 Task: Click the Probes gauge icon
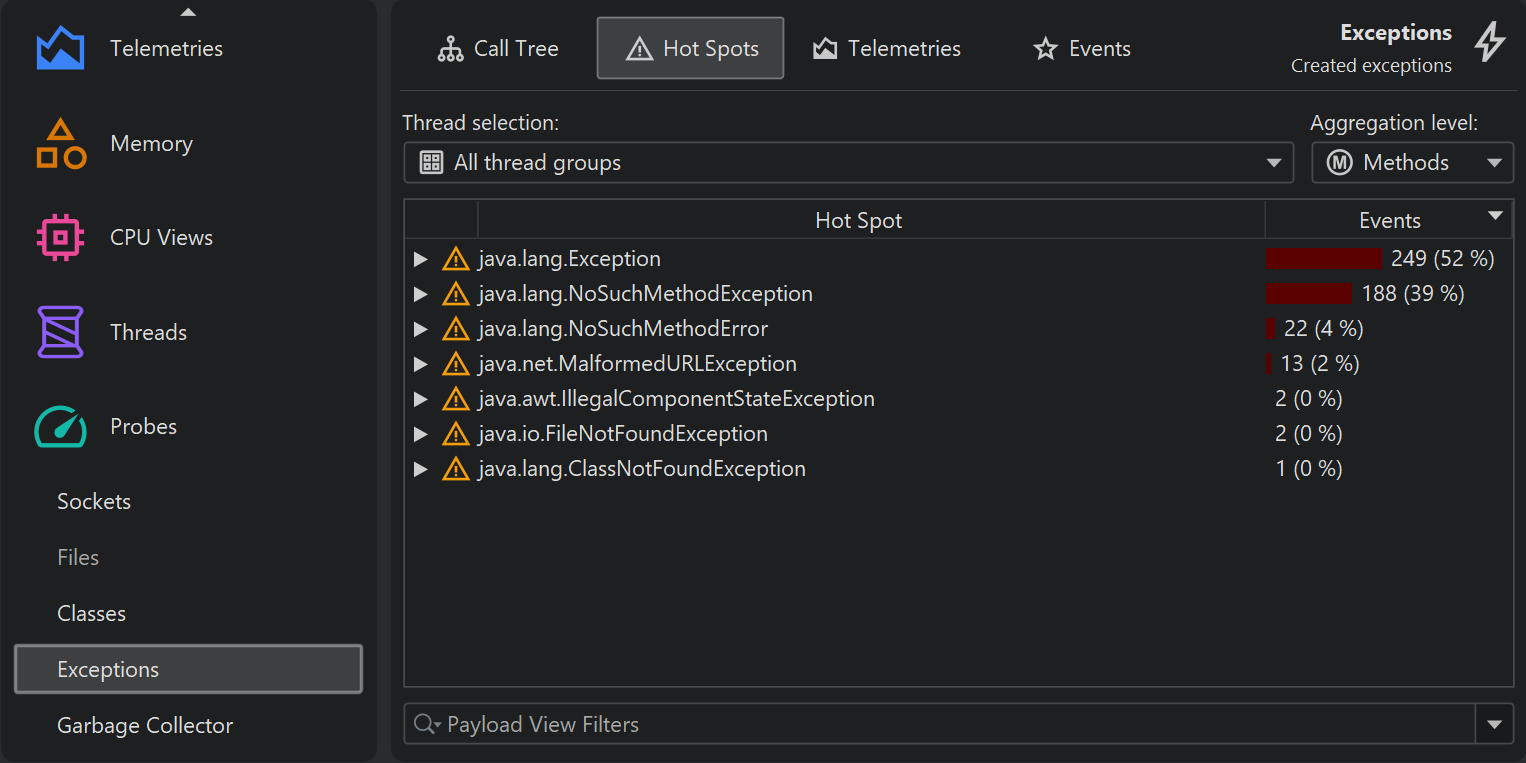click(x=61, y=427)
